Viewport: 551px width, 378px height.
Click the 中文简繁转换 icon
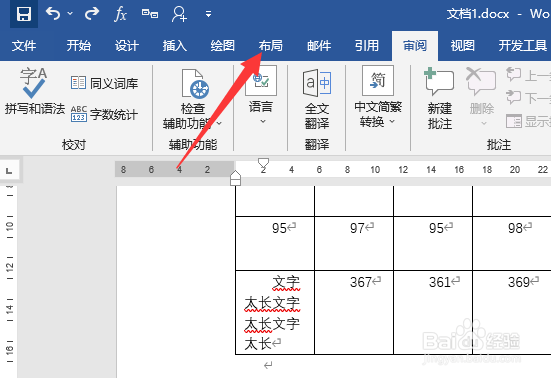coord(378,81)
